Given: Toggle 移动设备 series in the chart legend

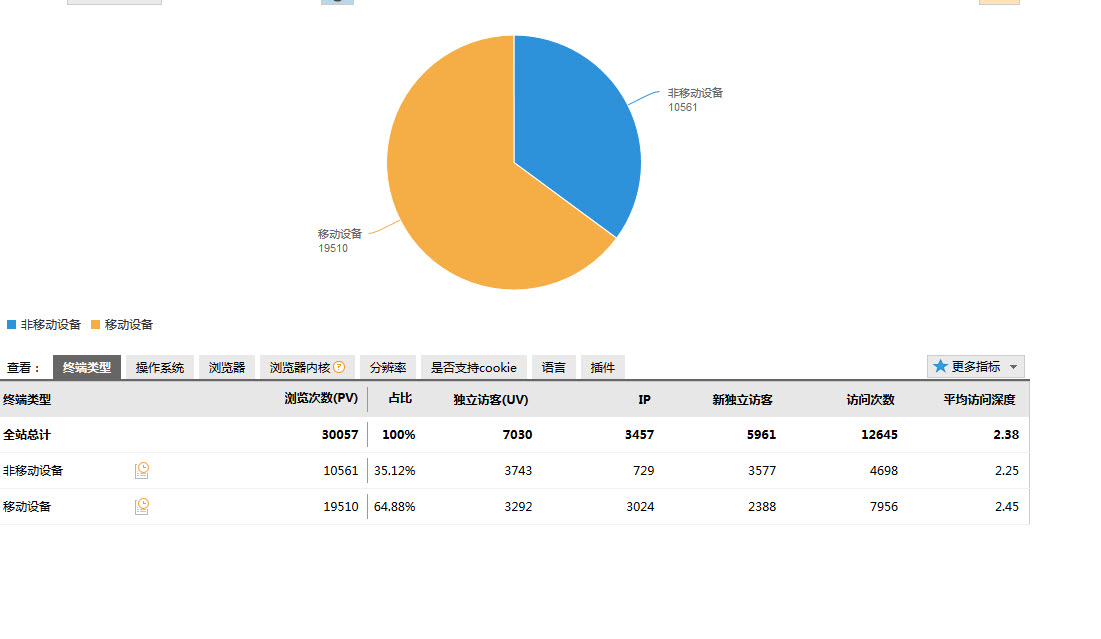Looking at the screenshot, I should pos(122,325).
